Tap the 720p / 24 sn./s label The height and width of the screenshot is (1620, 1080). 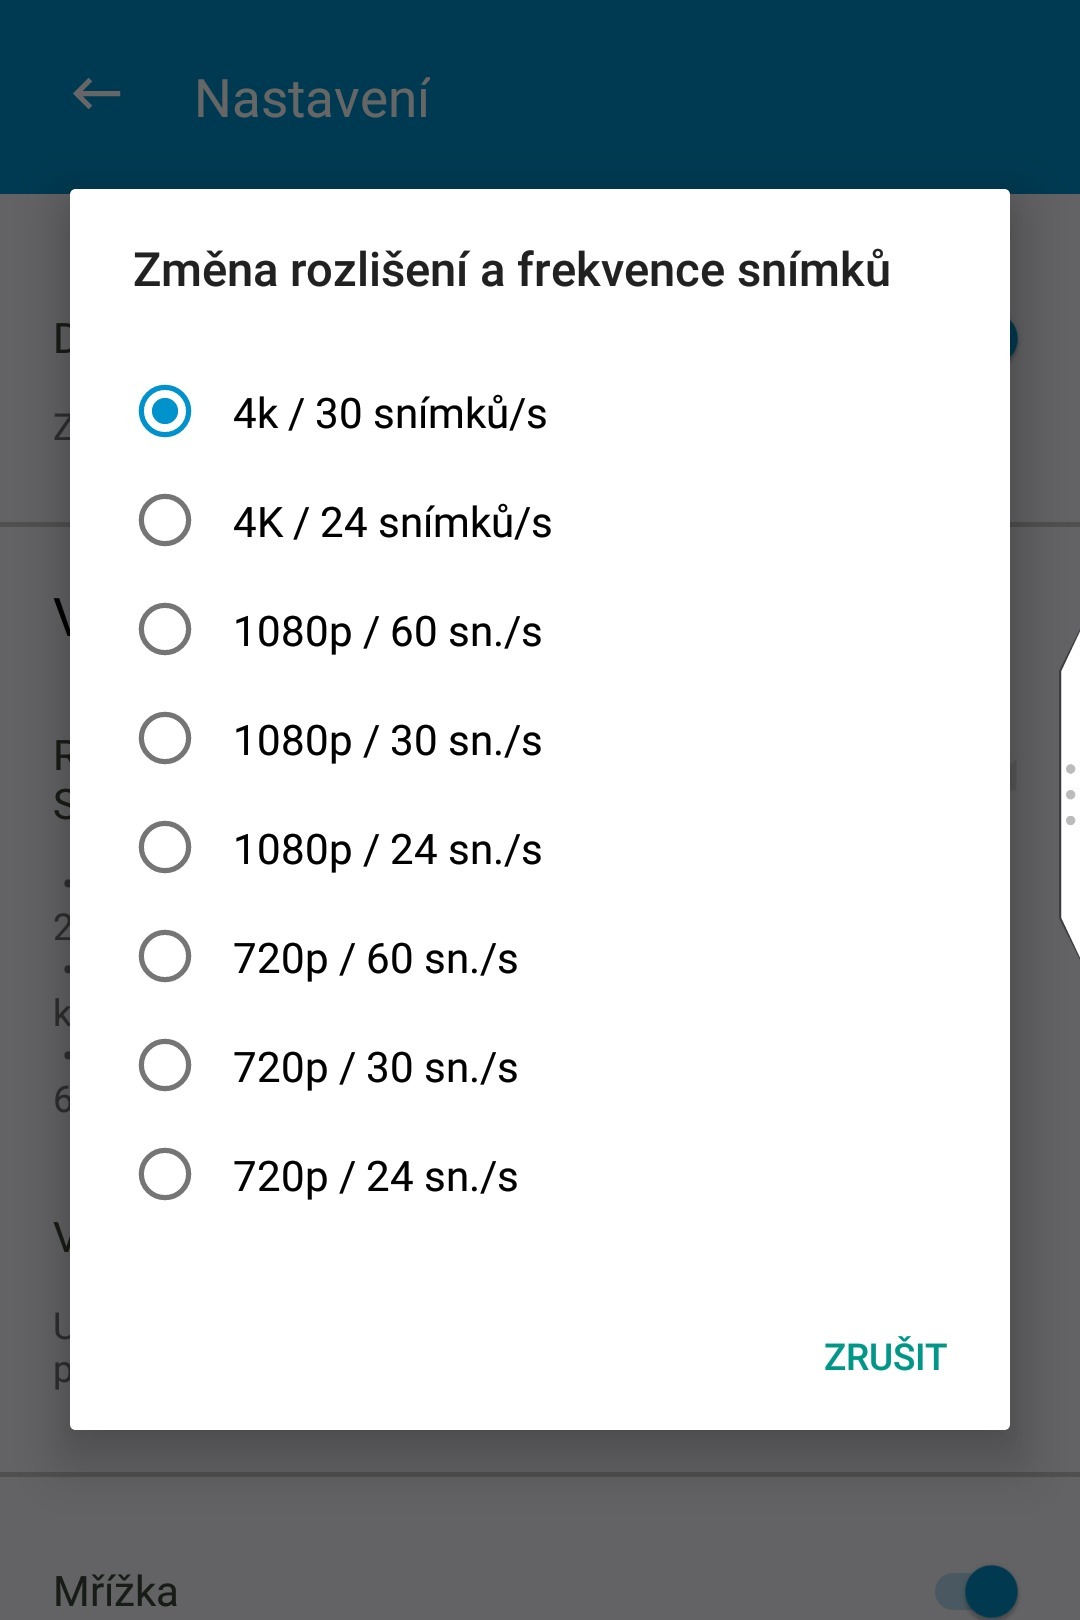pyautogui.click(x=375, y=1177)
